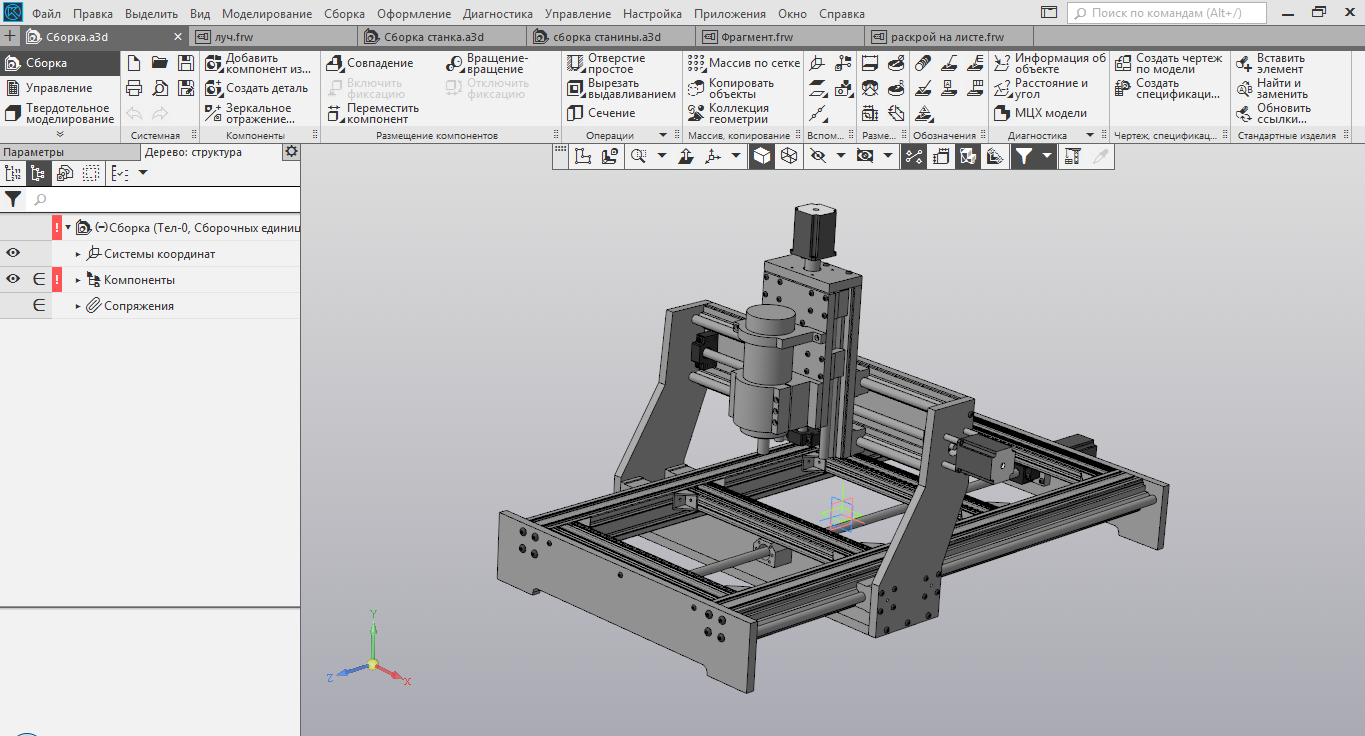Toggle visibility of Компоненты with eye icon

point(13,280)
